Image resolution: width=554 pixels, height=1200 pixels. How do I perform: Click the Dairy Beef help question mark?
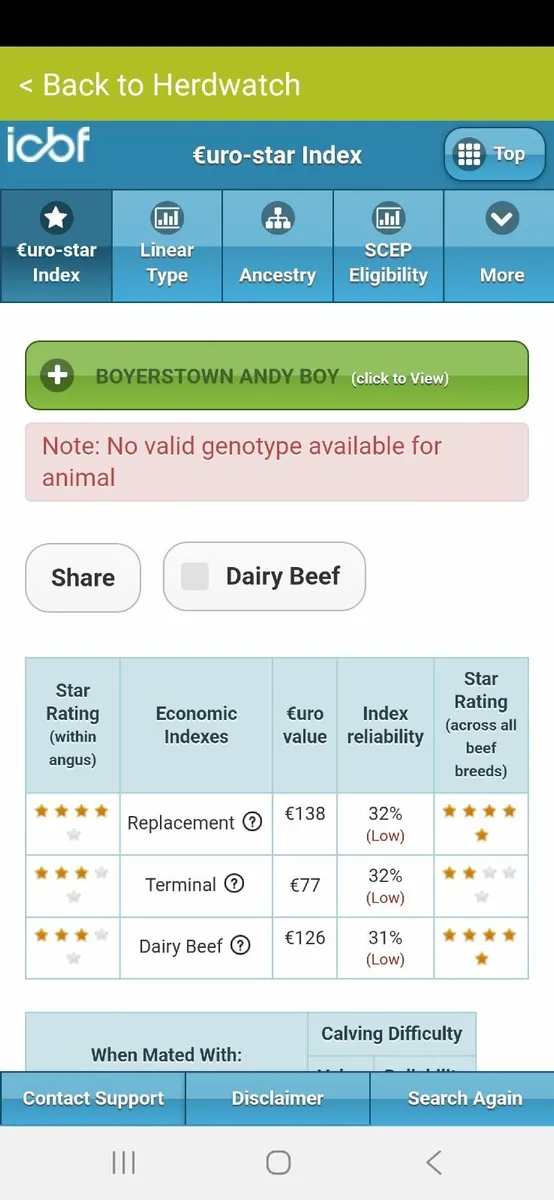tap(240, 946)
